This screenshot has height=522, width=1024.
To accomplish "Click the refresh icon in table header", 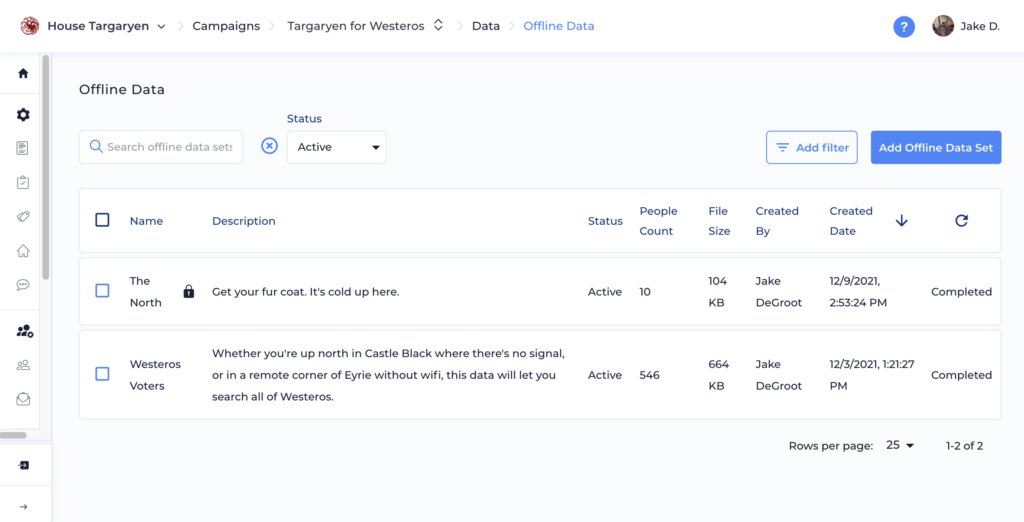I will coord(961,221).
